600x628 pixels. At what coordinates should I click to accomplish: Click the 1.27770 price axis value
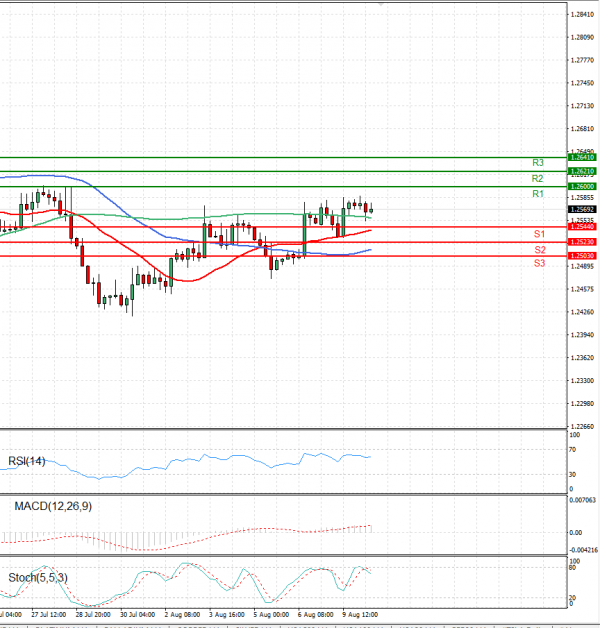[x=582, y=60]
